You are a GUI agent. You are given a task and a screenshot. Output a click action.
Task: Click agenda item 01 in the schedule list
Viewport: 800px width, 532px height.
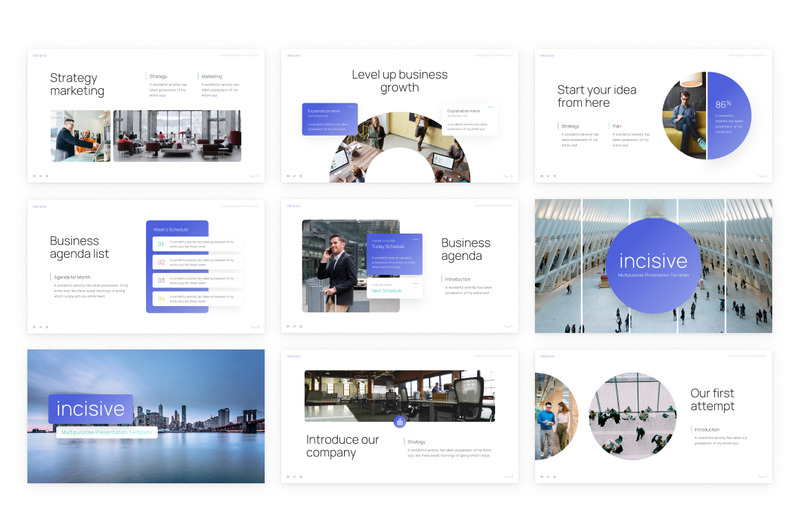[197, 244]
